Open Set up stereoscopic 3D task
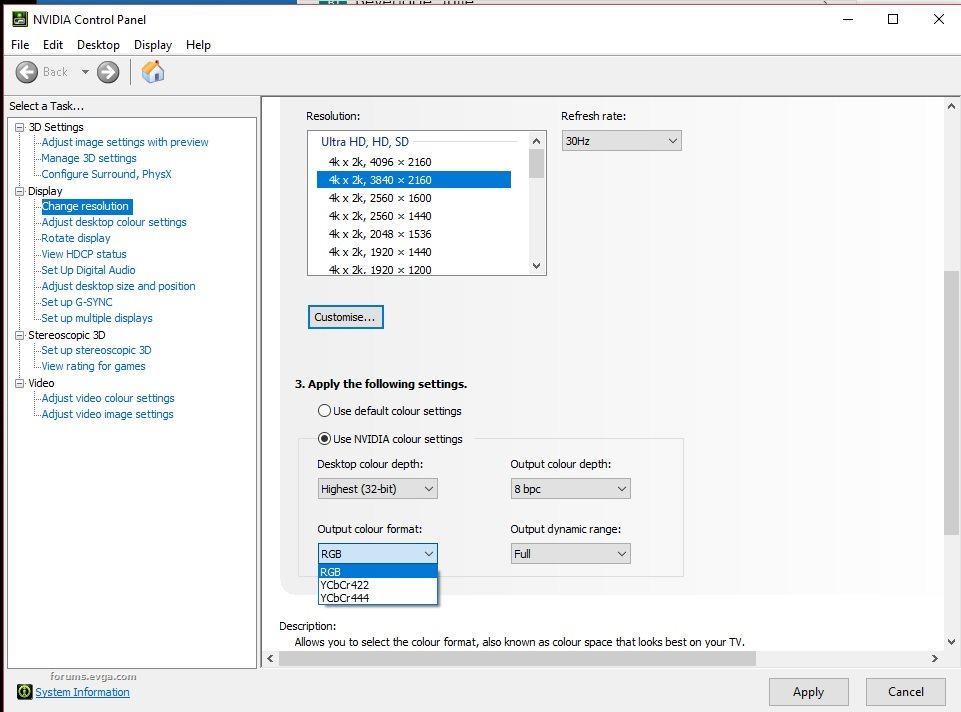Screen dimensions: 961x712 96,350
